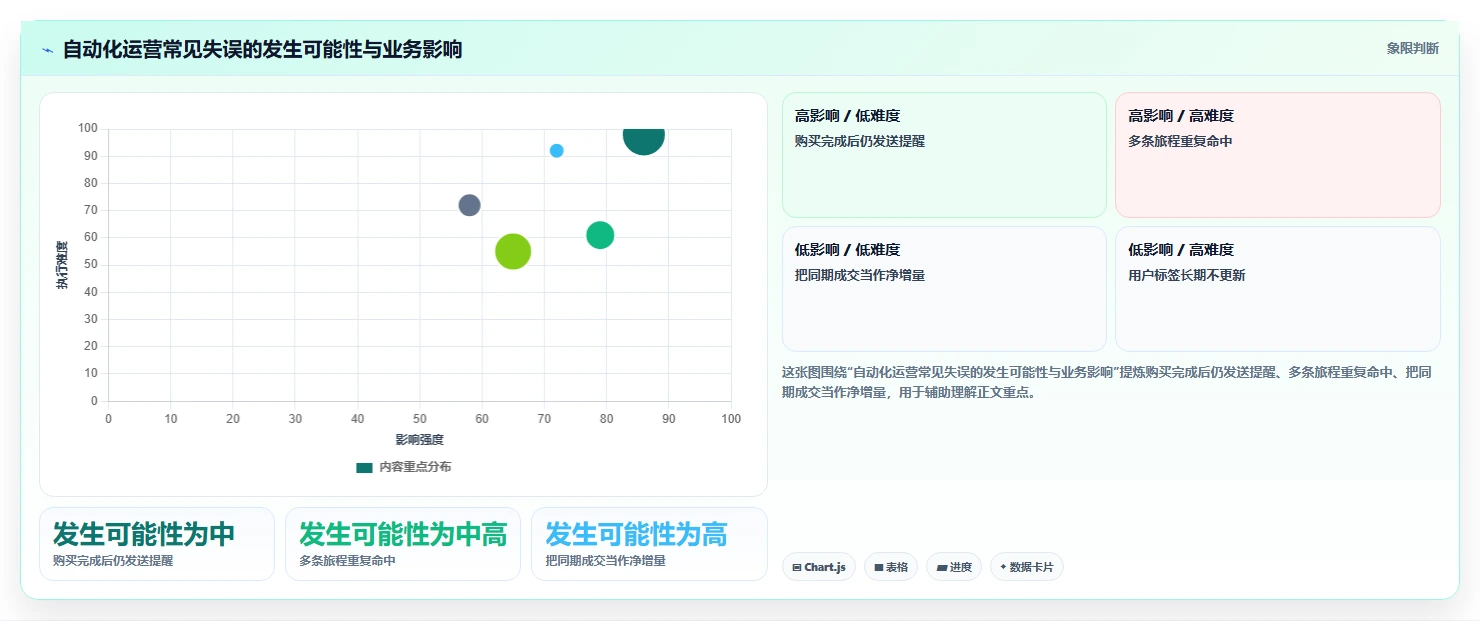The image size is (1480, 621).
Task: Click the 进度 chip
Action: click(954, 567)
